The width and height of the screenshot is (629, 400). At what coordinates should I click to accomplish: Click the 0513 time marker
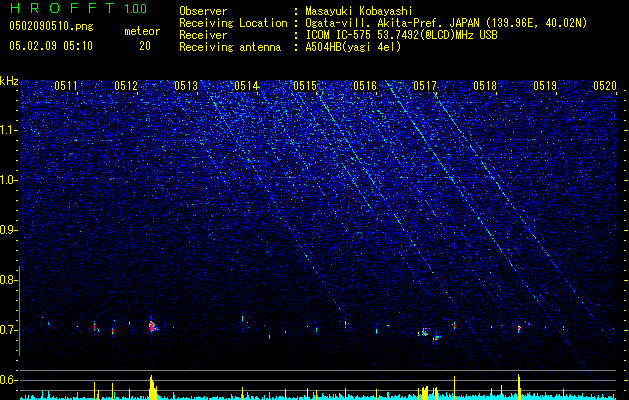tap(186, 86)
